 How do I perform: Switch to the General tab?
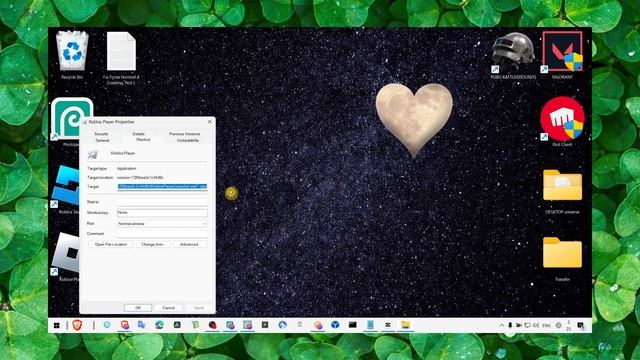pos(102,140)
